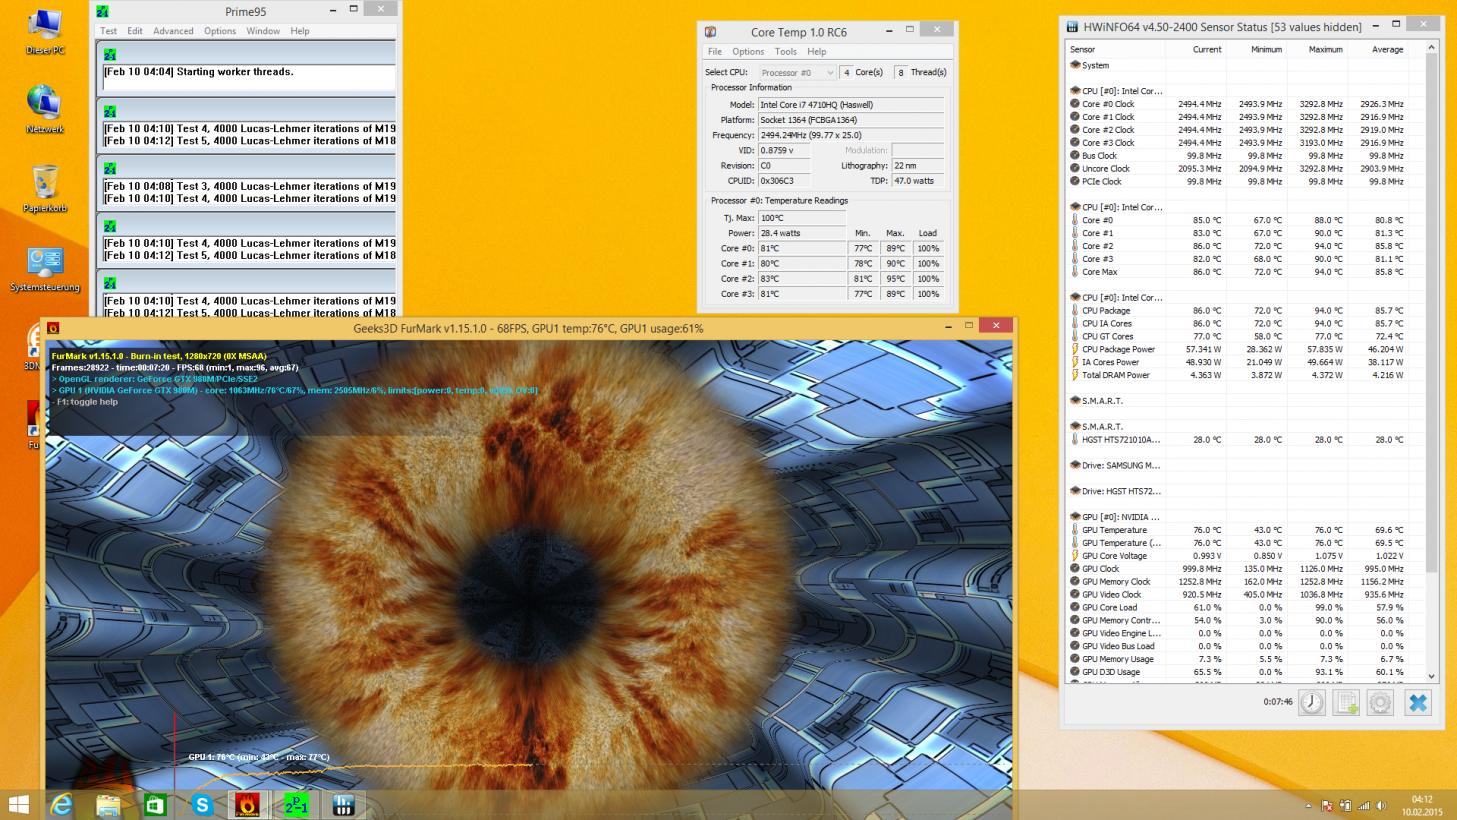Open File Explorer from taskbar
The height and width of the screenshot is (820, 1457).
click(x=108, y=804)
